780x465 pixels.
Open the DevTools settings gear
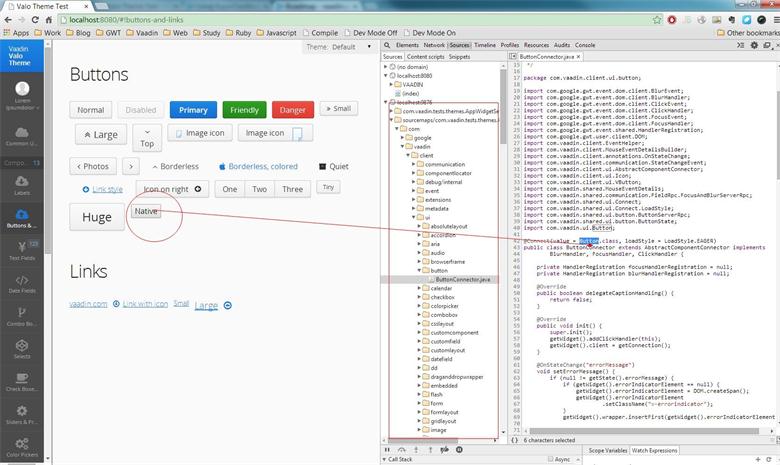coord(752,45)
